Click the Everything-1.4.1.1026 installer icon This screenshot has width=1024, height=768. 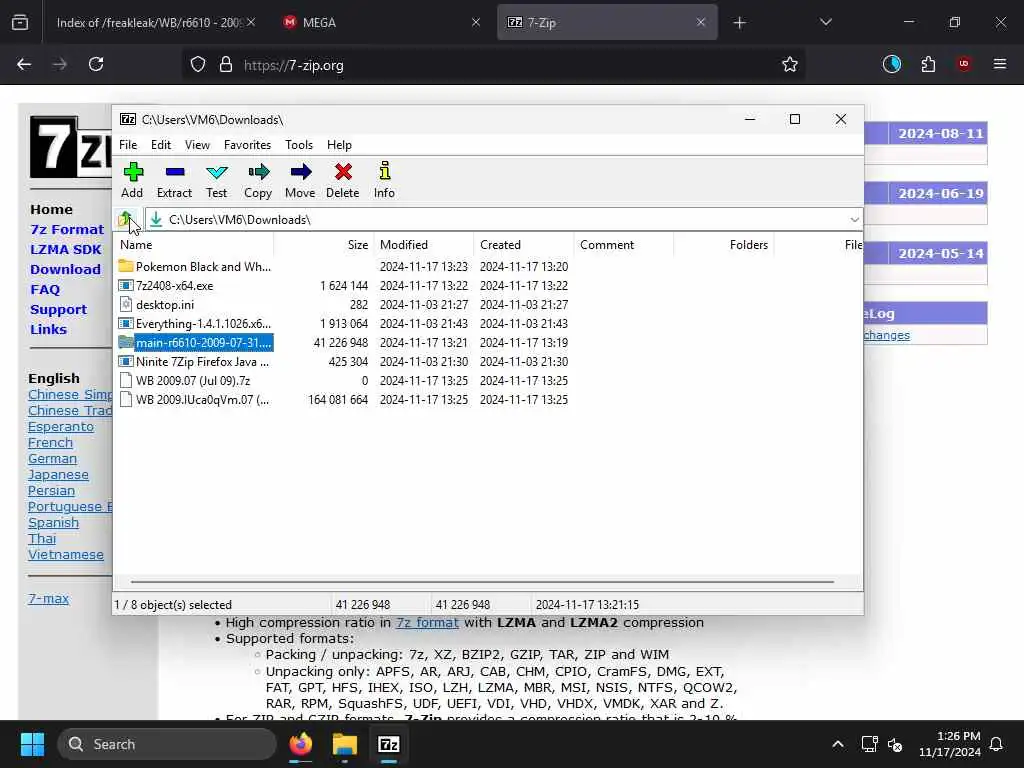coord(126,323)
